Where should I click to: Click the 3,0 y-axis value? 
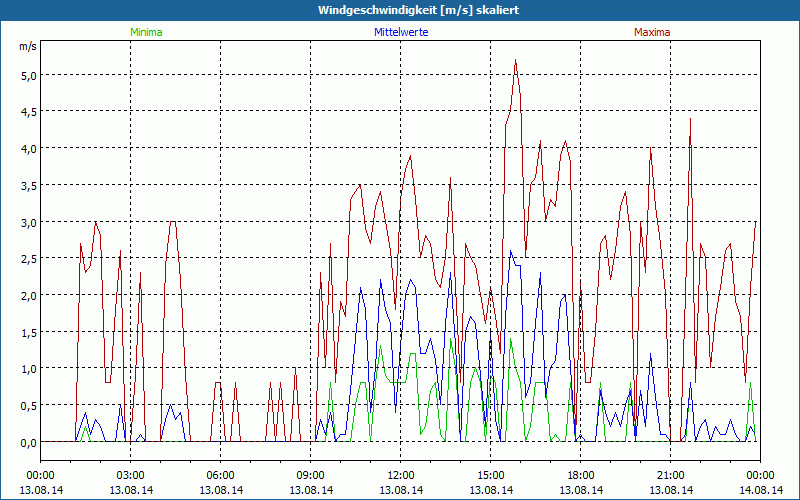point(29,222)
